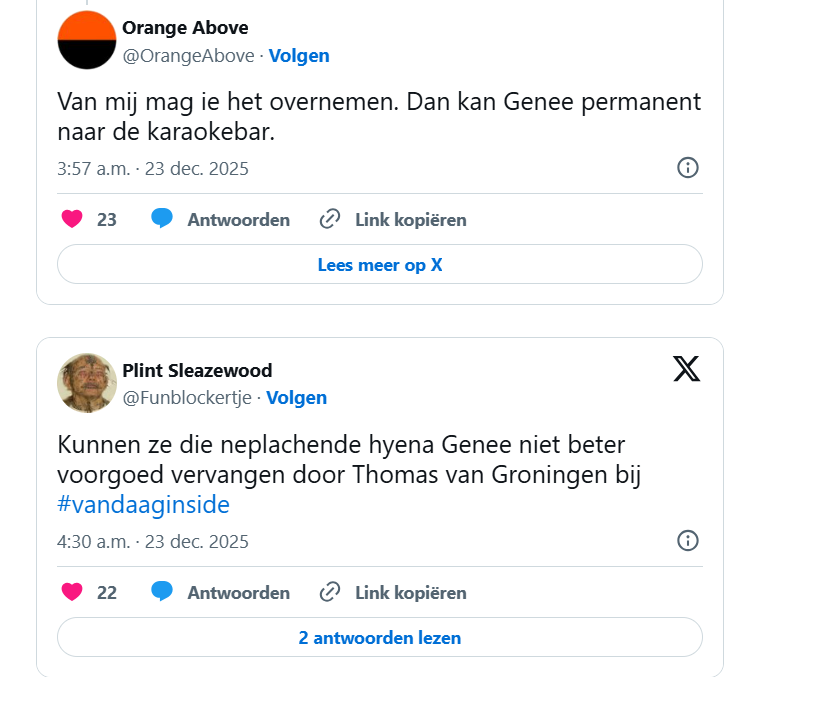
Task: Follow Funblockertje via the Volgen link
Action: [x=296, y=398]
